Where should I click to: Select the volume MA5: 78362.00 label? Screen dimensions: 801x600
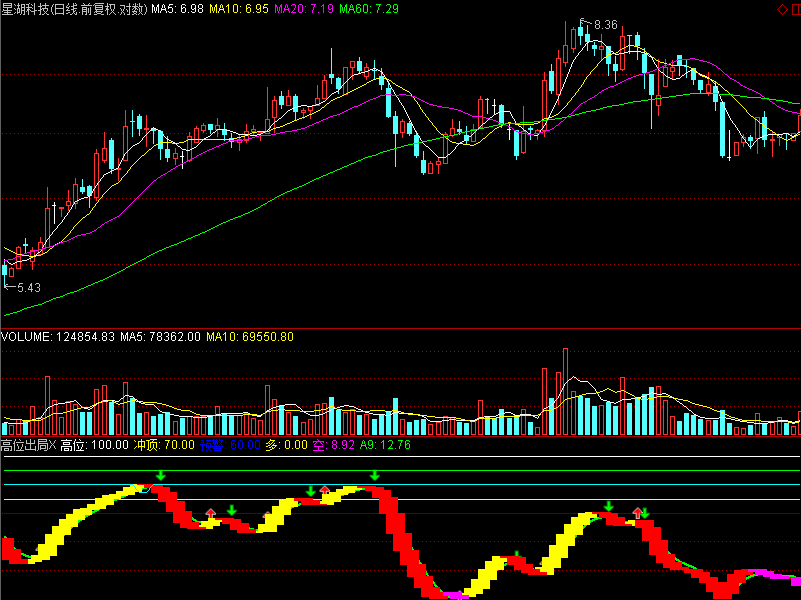160,337
